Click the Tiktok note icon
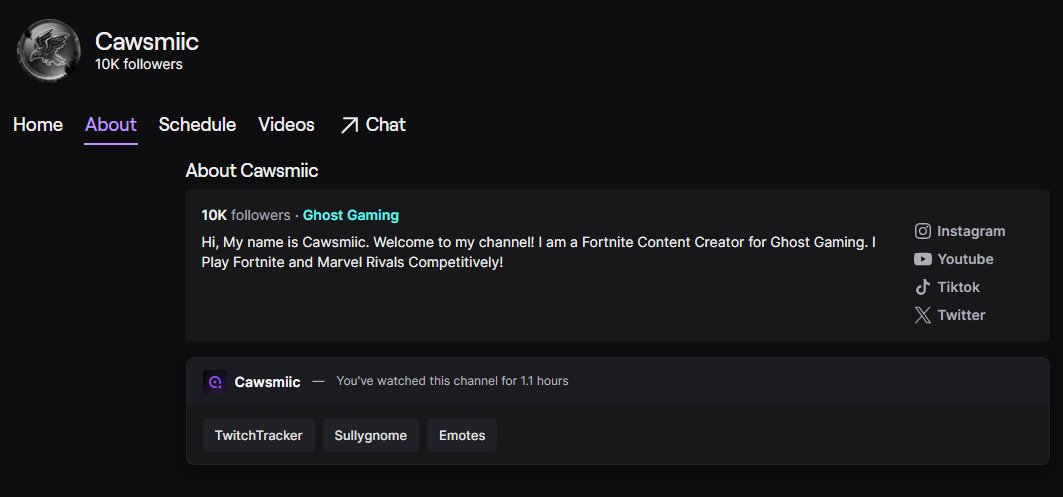The image size is (1063, 497). (x=923, y=287)
